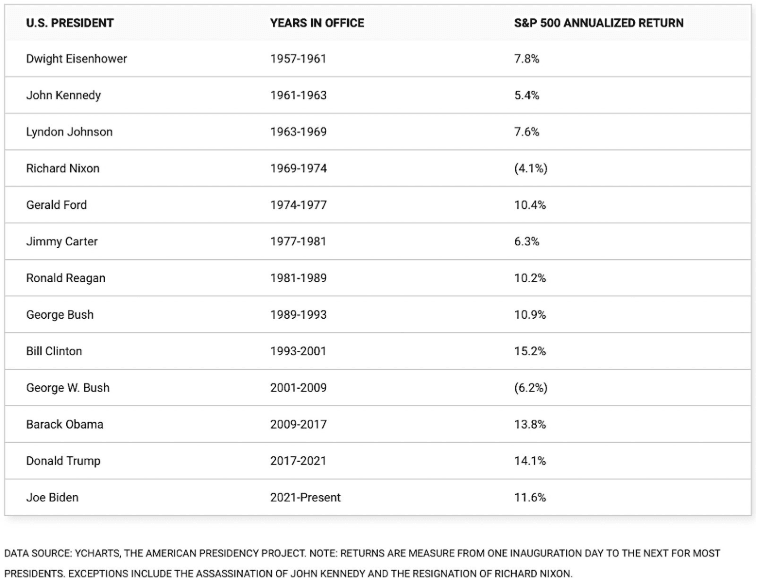Click Jimmy Carter's 6.3% return value
This screenshot has width=759, height=580.
(x=527, y=242)
